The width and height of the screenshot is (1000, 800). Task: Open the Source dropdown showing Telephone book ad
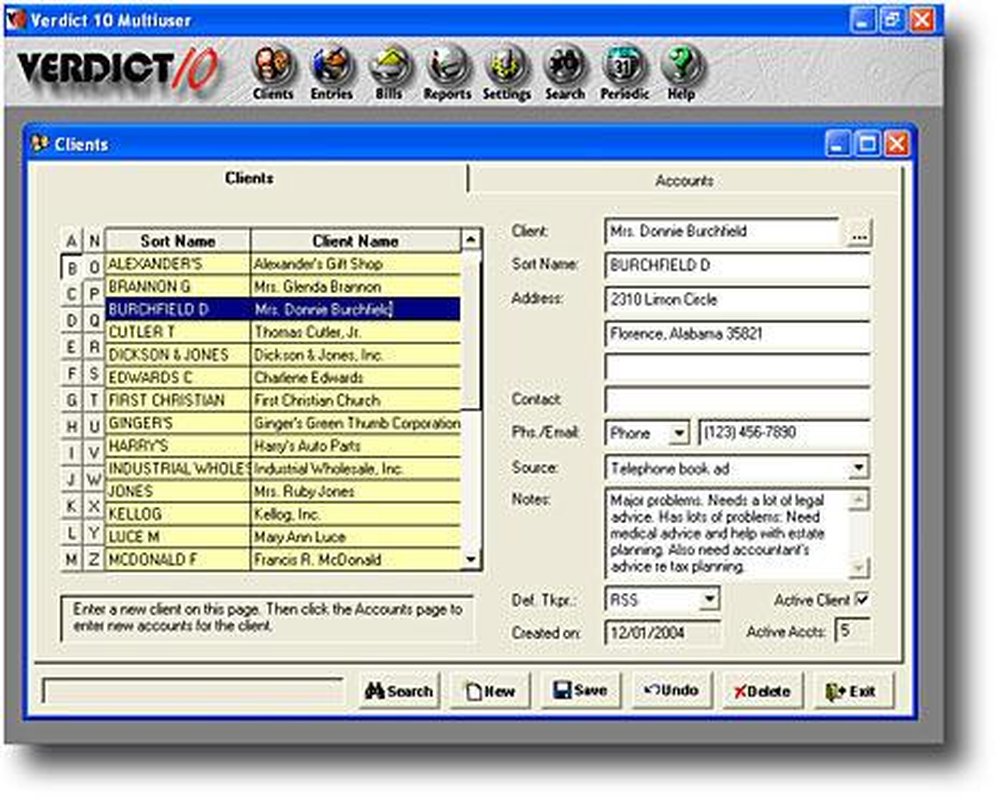[860, 467]
